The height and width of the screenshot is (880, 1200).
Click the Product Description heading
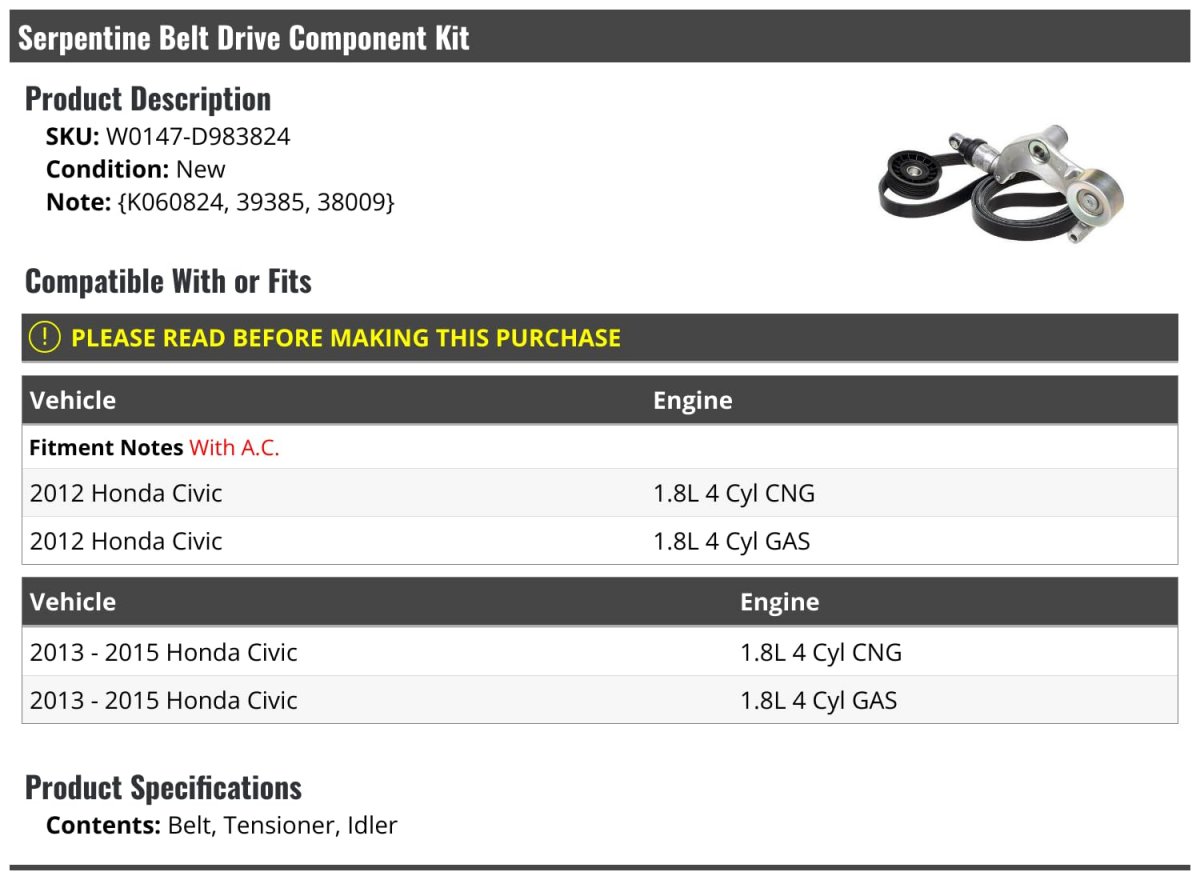pos(148,99)
